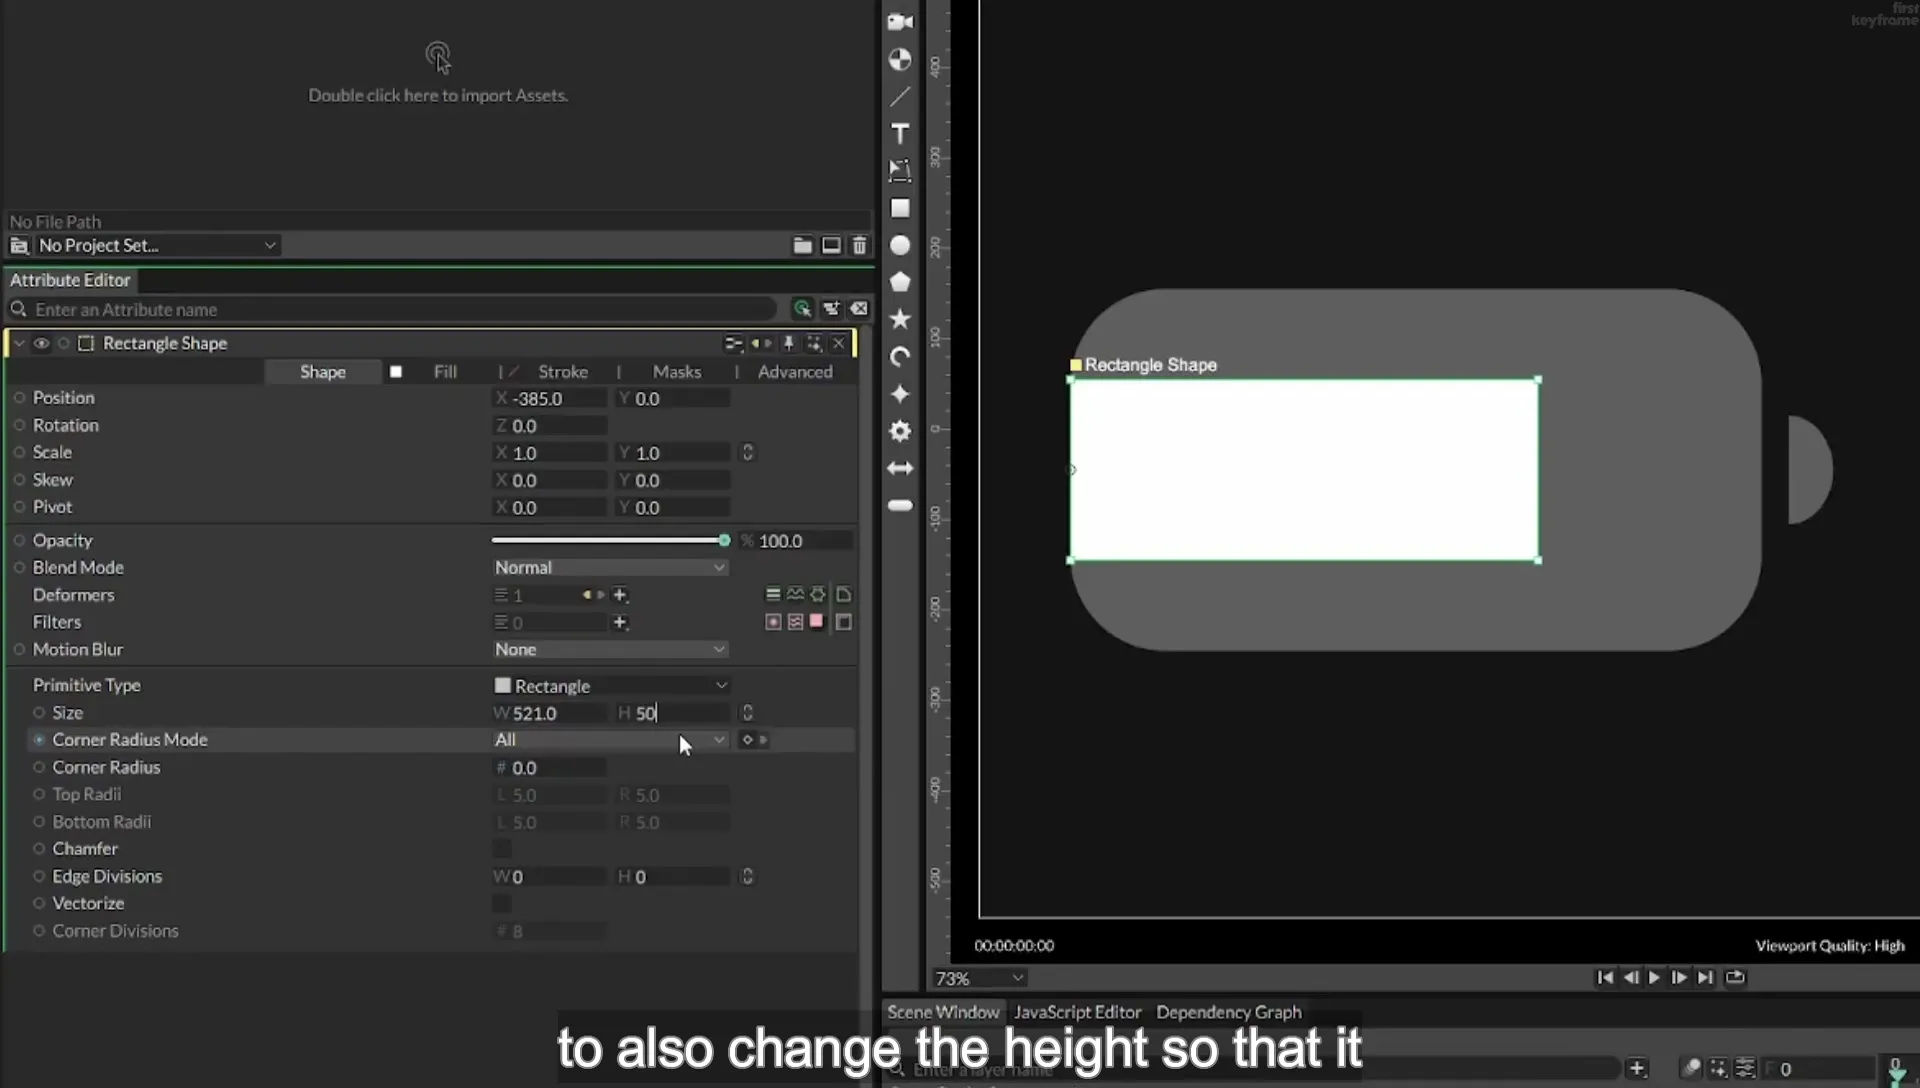
Task: Open the Dependency Graph tab
Action: [1229, 1012]
